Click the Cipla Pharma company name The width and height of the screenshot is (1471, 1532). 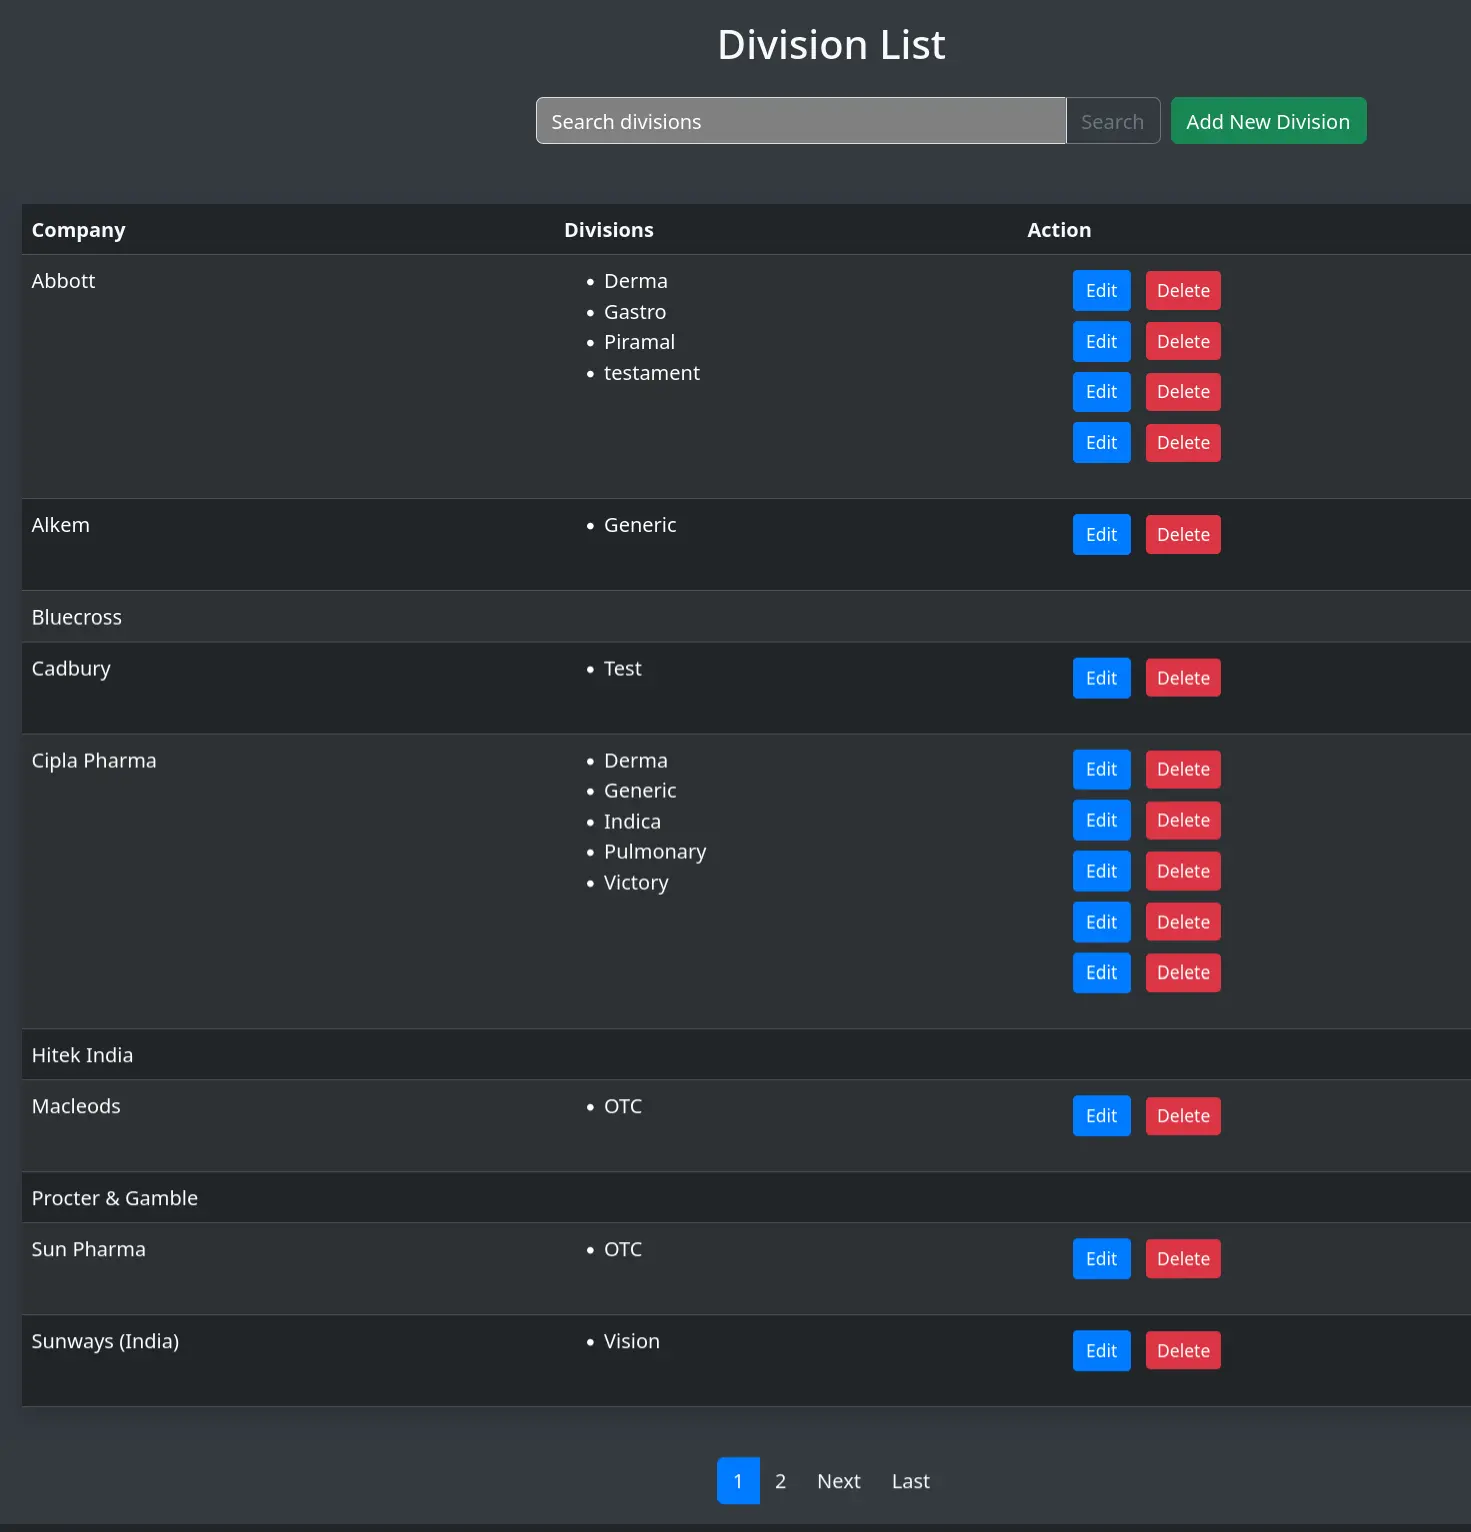tap(94, 761)
